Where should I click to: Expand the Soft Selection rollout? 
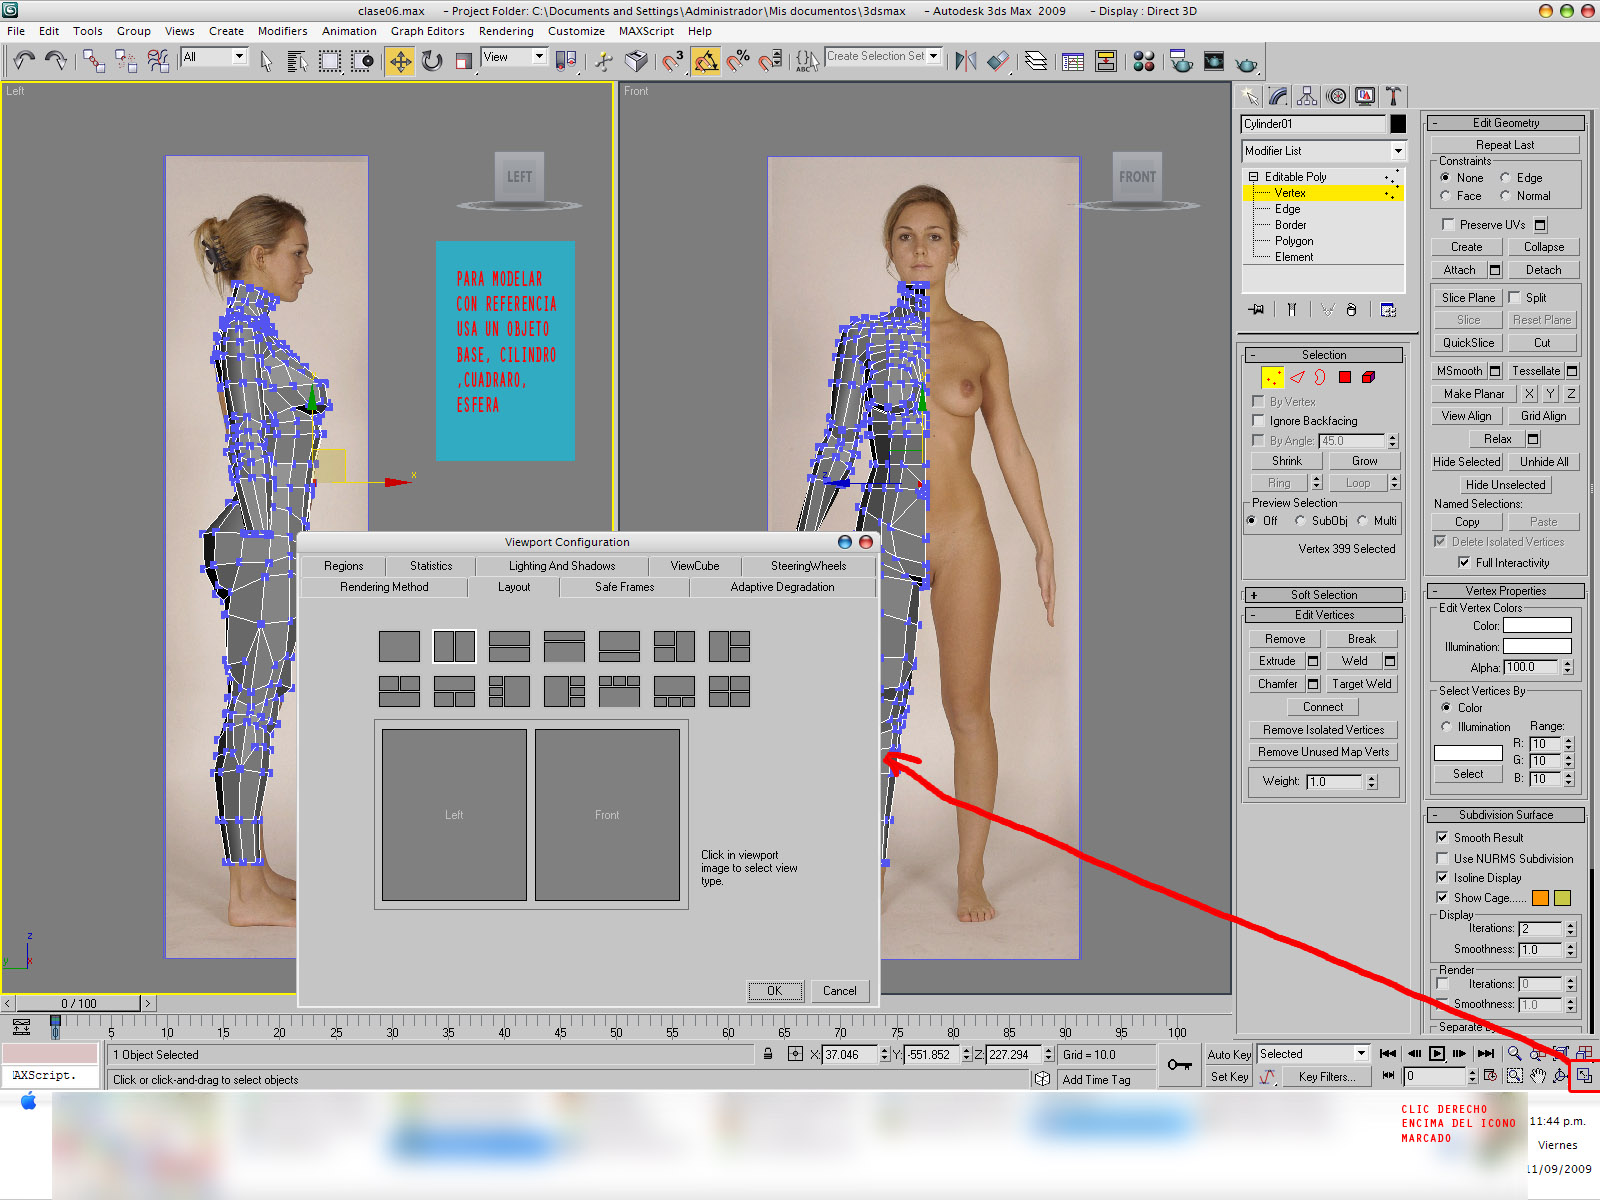click(x=1324, y=595)
